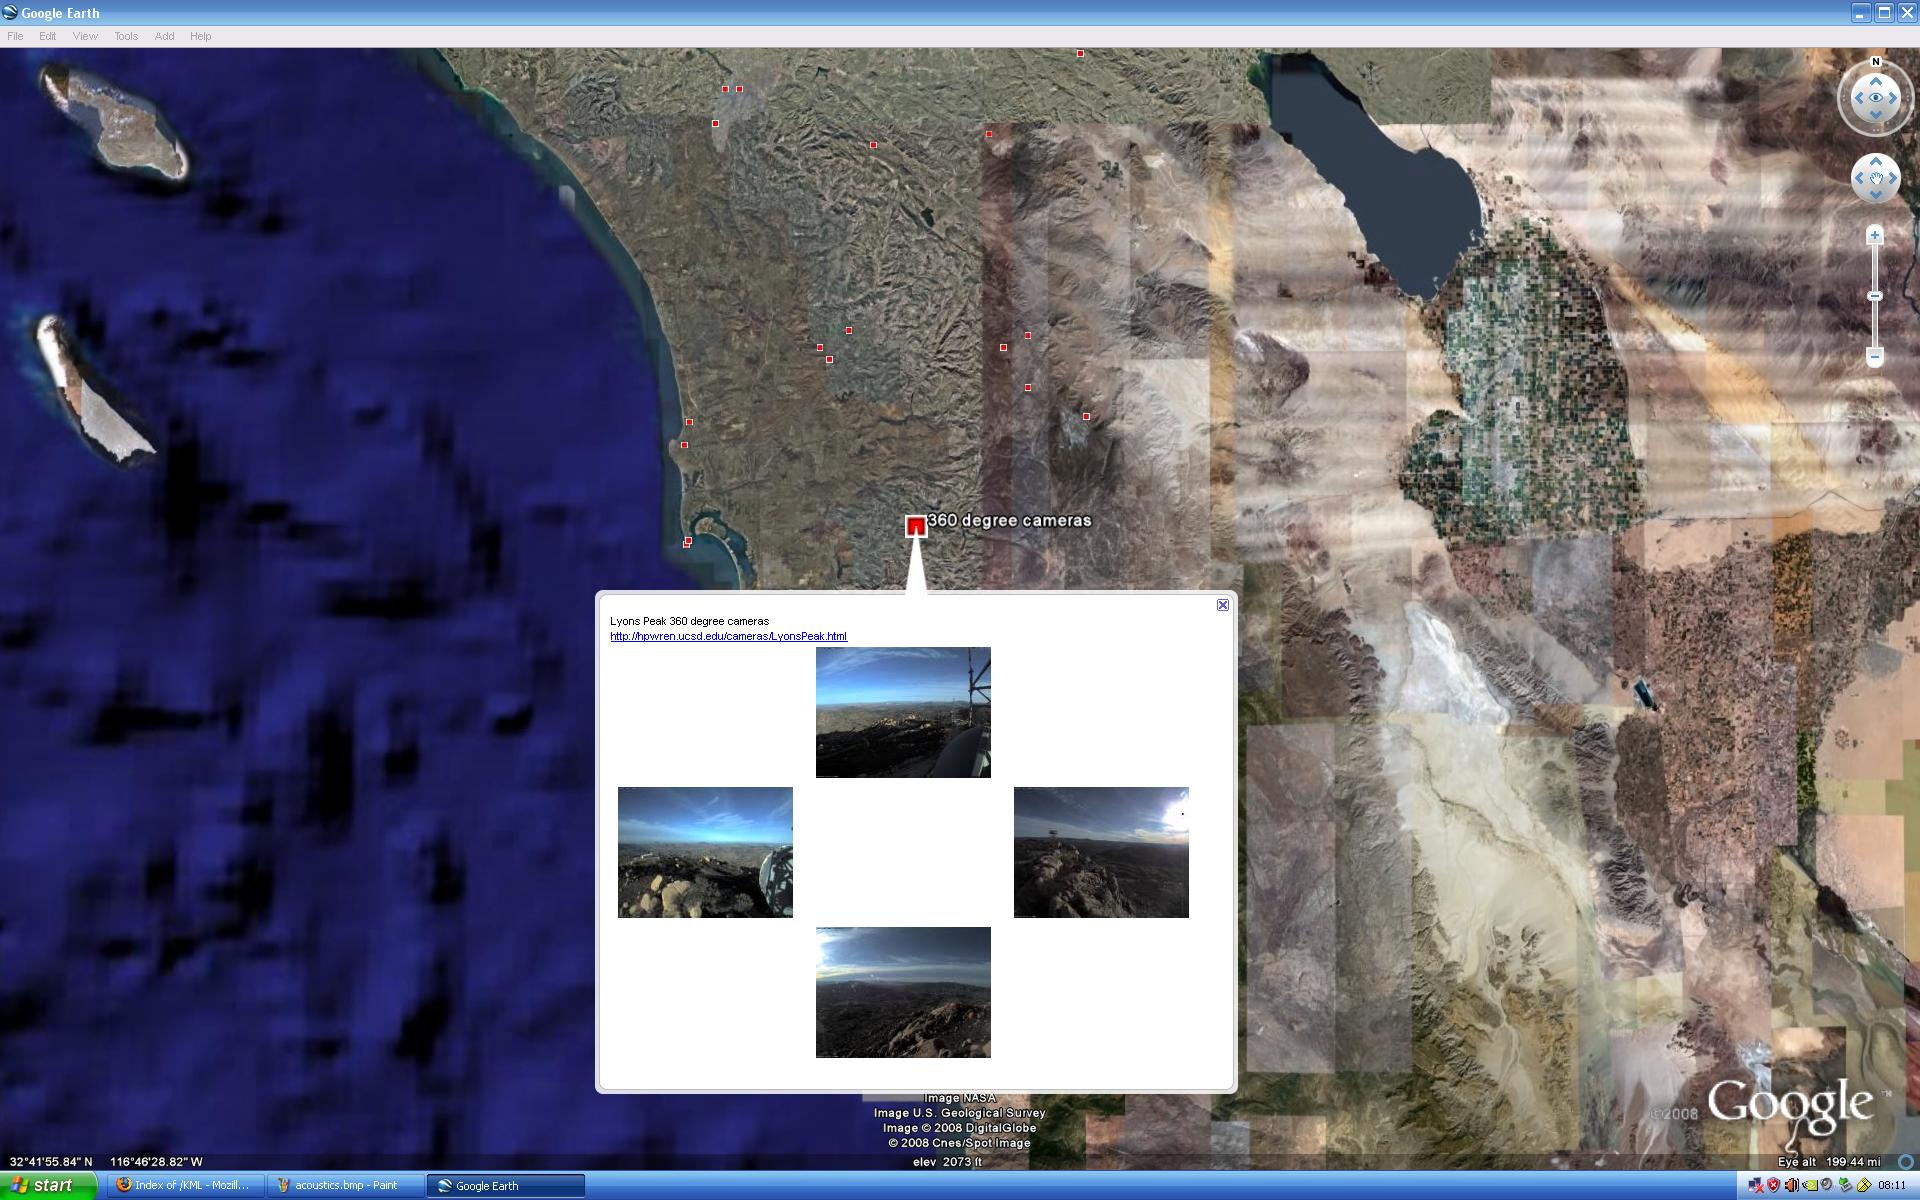Switch to the 'acoustics.bmp - Paint' taskbar button
The image size is (1920, 1200).
tap(345, 1185)
